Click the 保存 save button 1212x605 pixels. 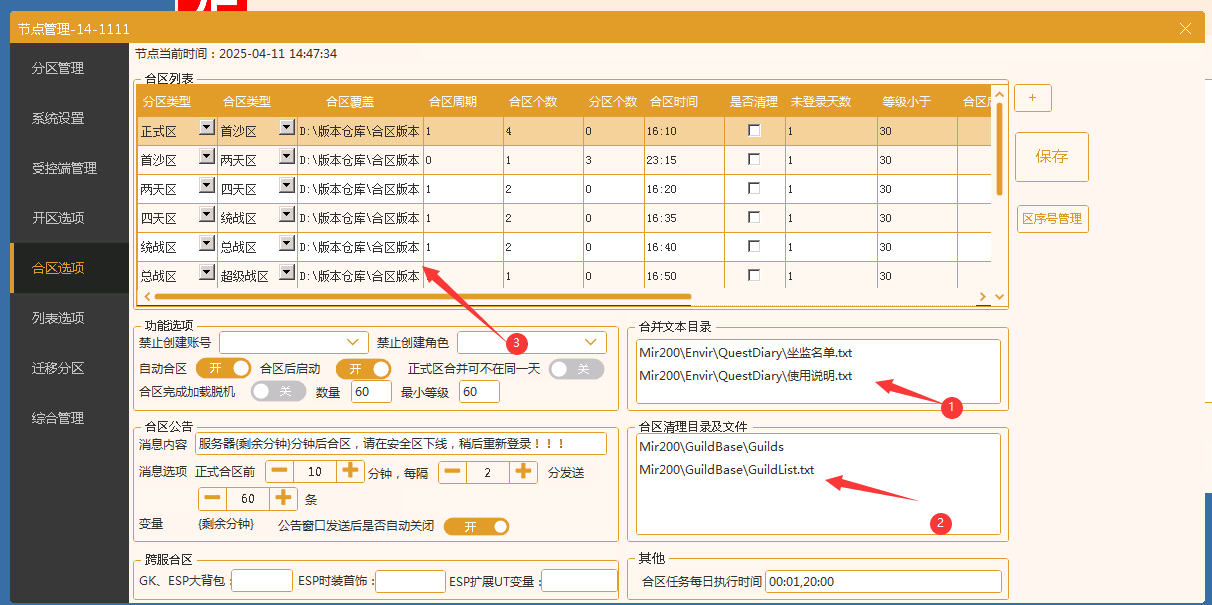point(1051,157)
